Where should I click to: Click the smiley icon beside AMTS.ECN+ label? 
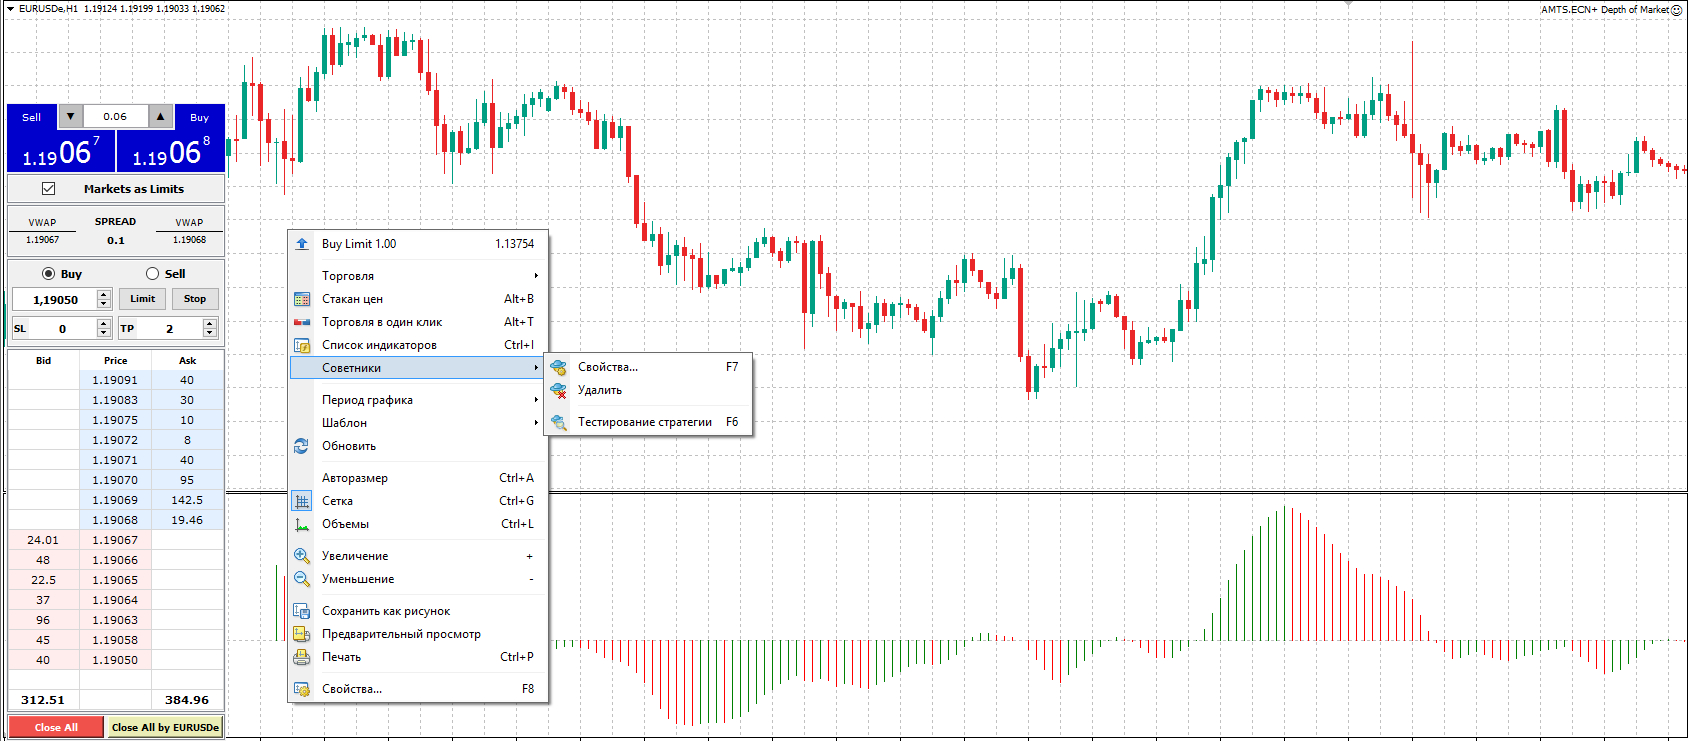point(1677,10)
